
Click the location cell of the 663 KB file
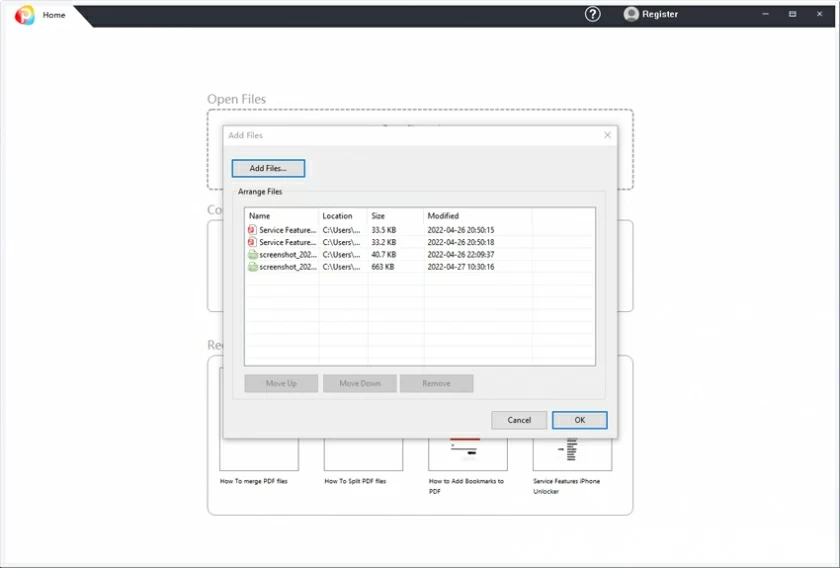click(x=341, y=267)
